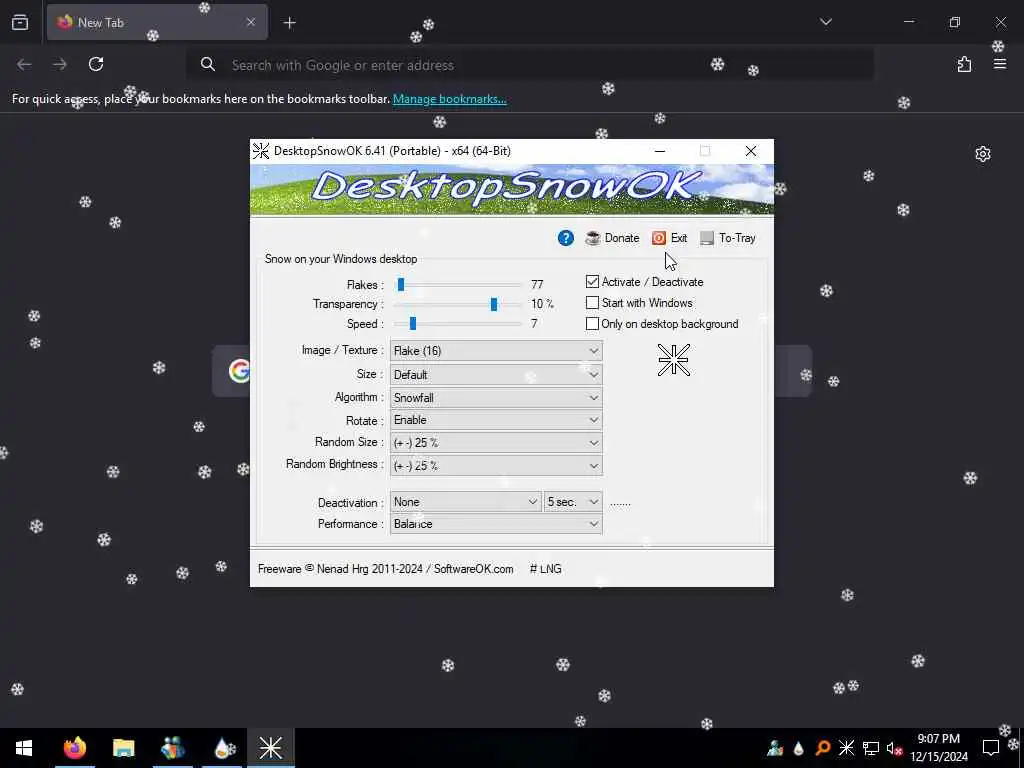Click the people icon in system tray
Screen dimensions: 1024x768
click(x=775, y=748)
